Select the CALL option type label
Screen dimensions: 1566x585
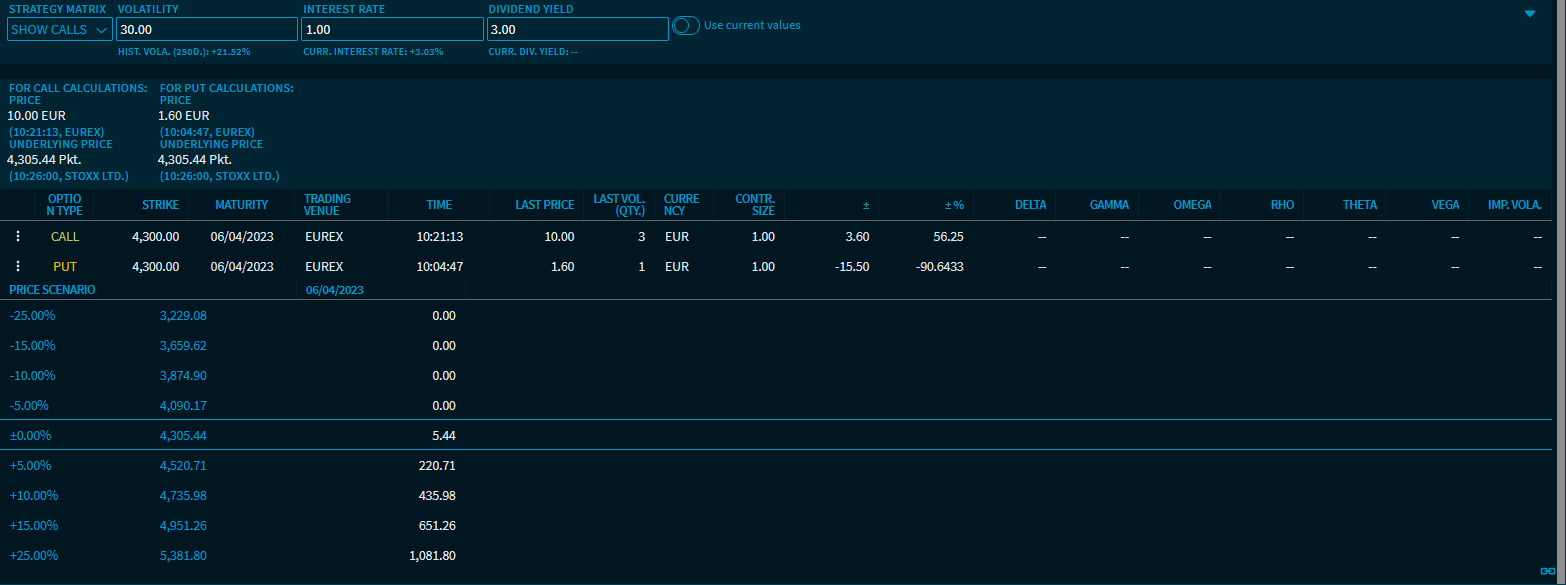tap(65, 237)
